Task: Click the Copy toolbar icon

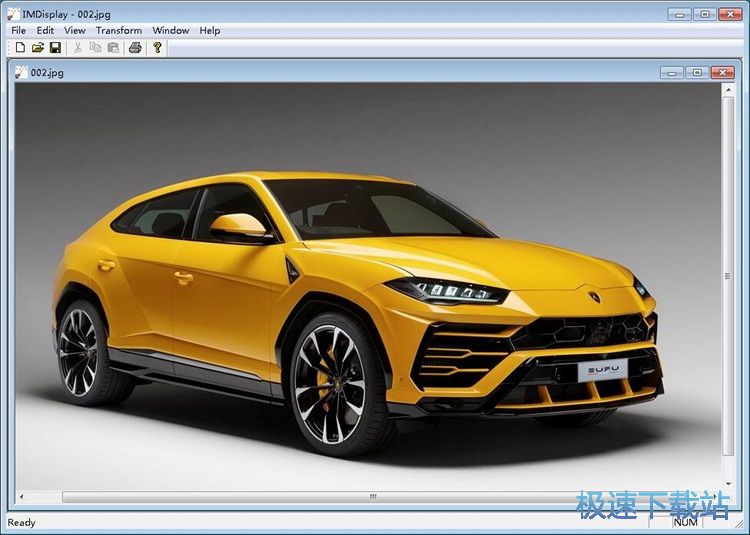Action: (95, 47)
